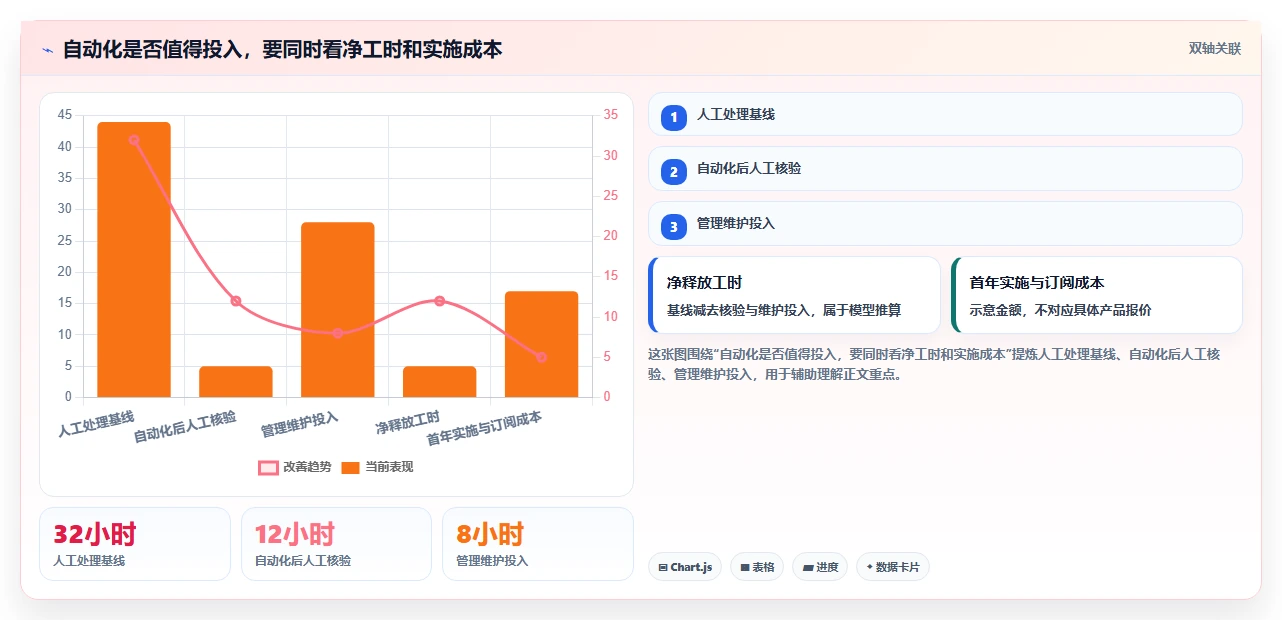1282x620 pixels.
Task: Click the 人工处理基线 orange bar
Action: click(134, 259)
